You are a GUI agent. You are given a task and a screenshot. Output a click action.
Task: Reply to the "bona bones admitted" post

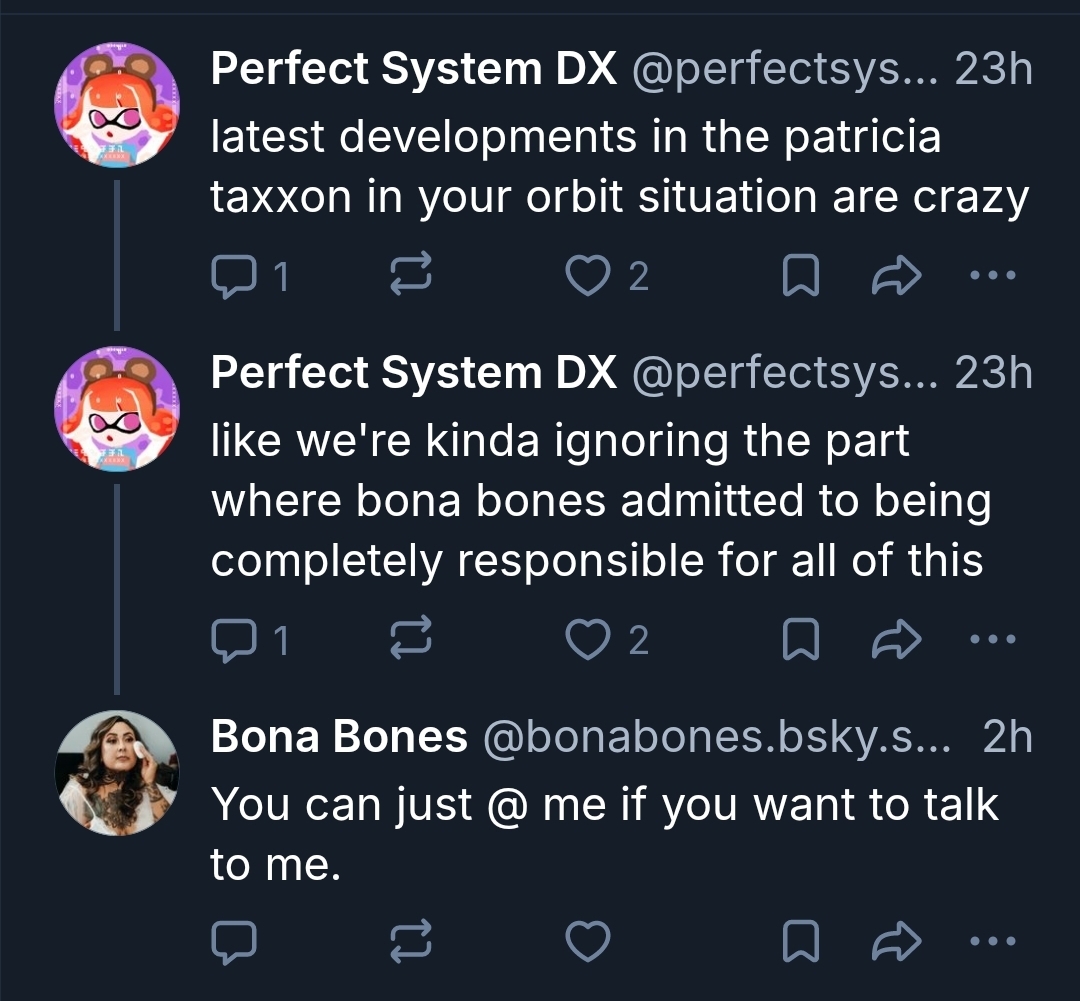(x=234, y=640)
